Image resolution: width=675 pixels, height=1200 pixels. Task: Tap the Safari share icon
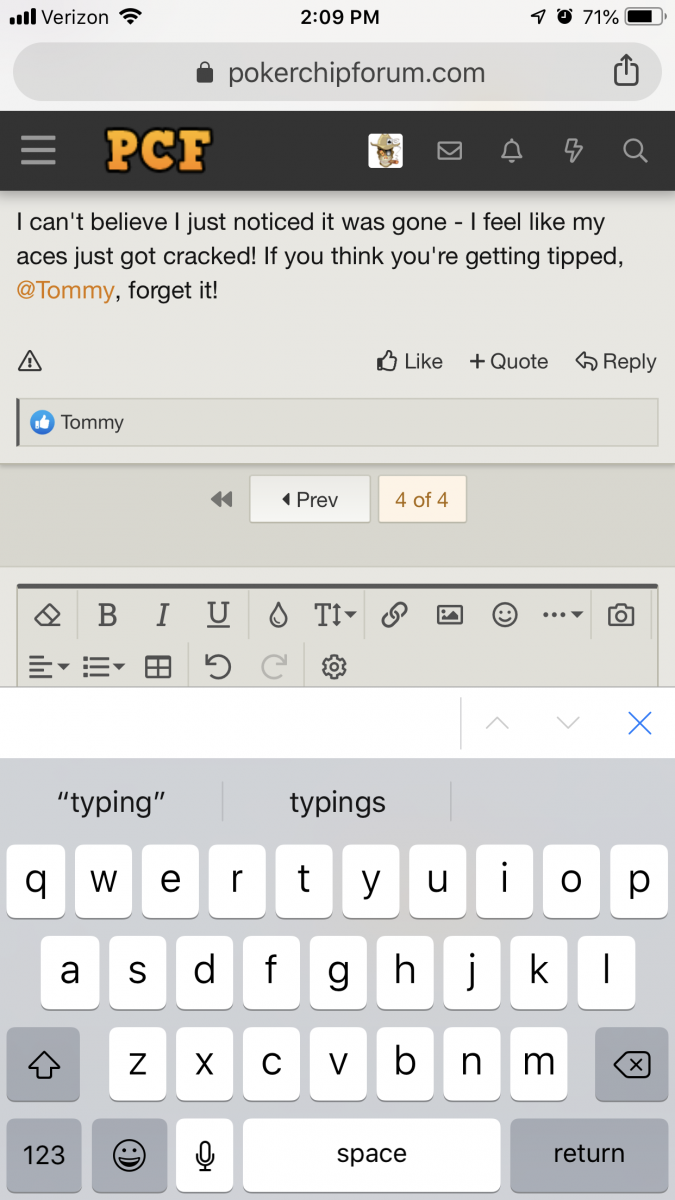626,72
